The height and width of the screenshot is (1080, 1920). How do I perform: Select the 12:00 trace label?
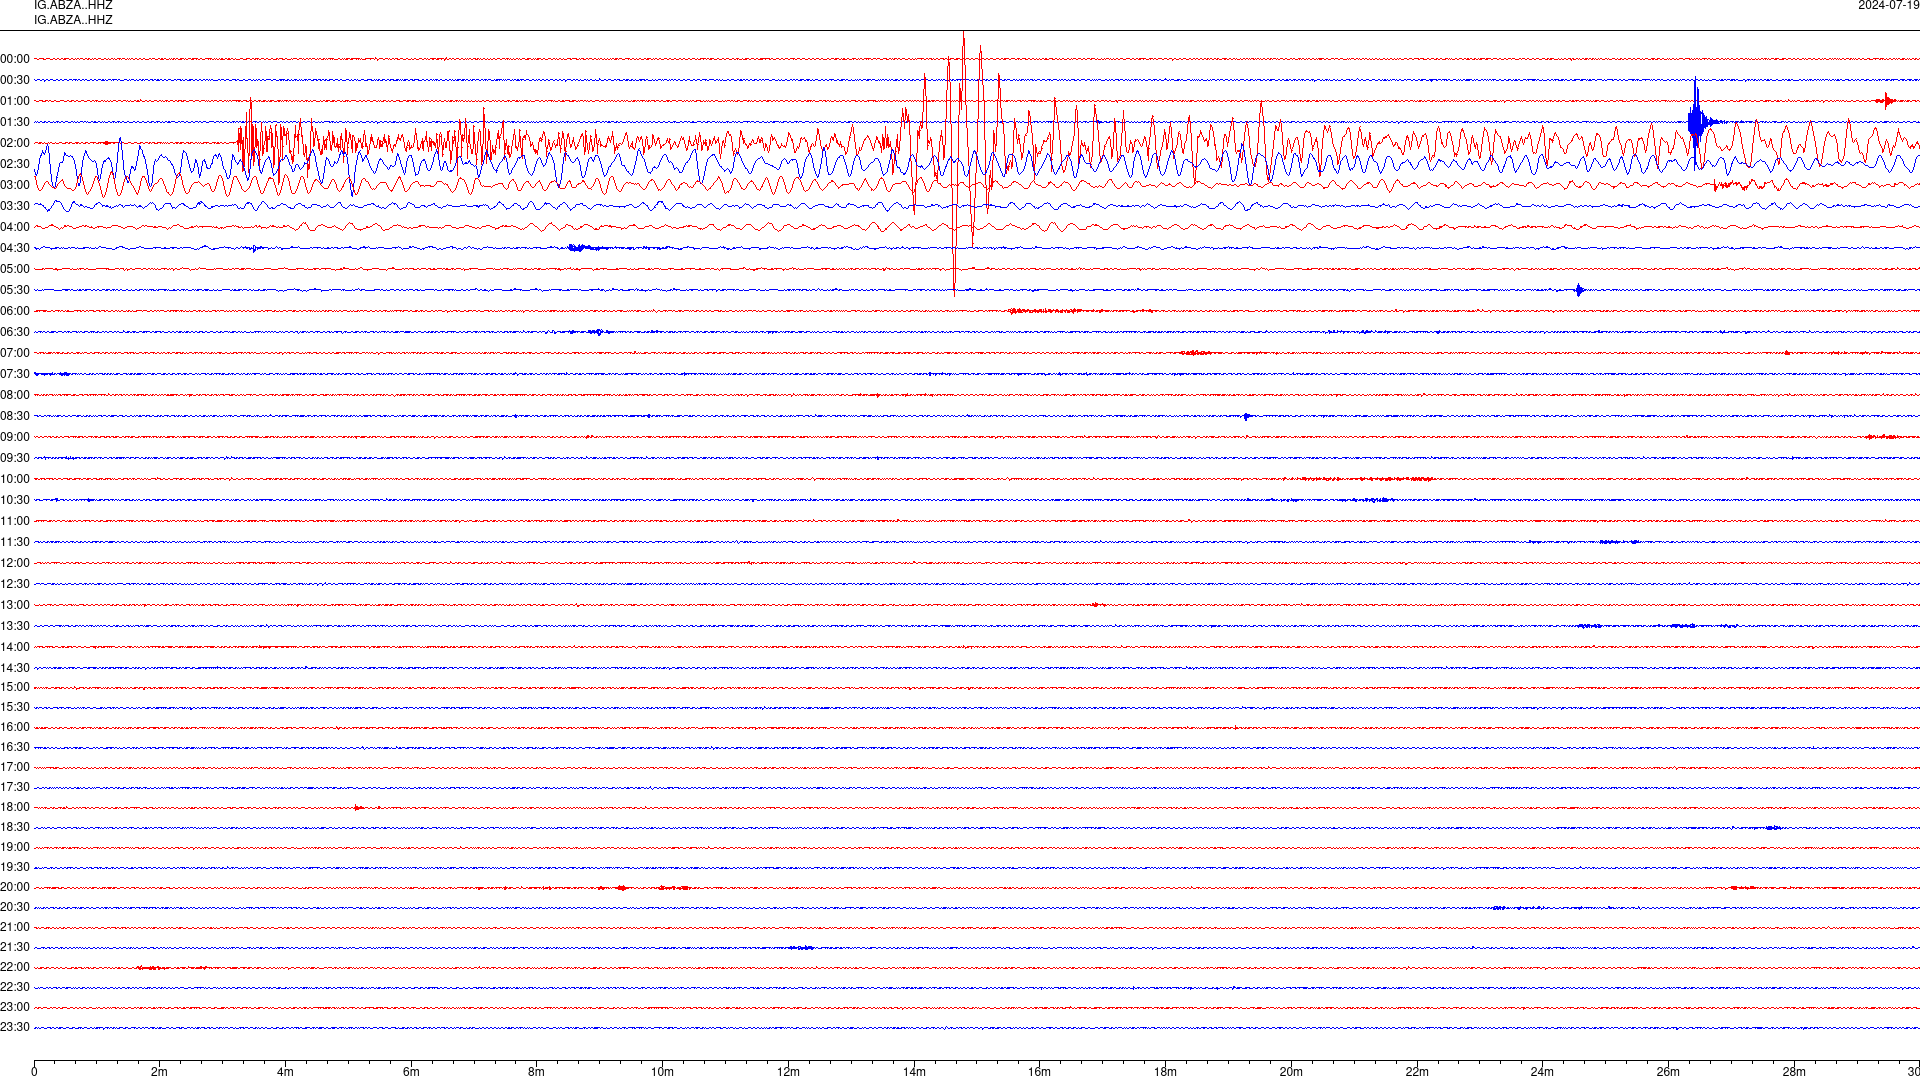[15, 563]
